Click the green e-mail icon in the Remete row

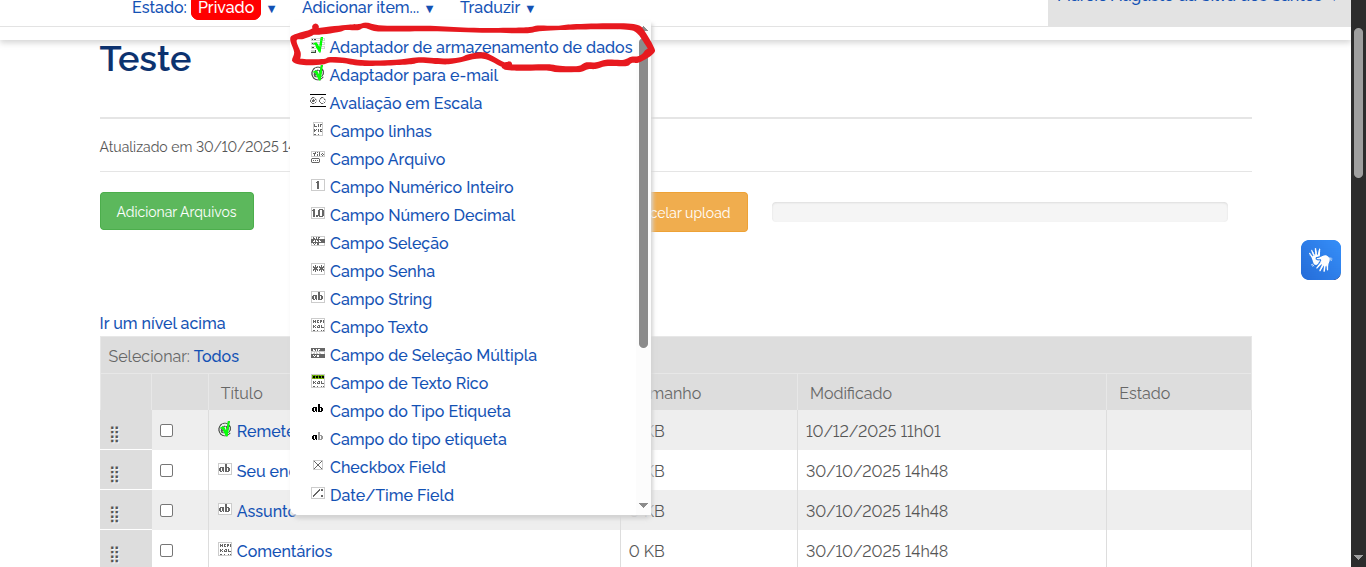point(225,429)
